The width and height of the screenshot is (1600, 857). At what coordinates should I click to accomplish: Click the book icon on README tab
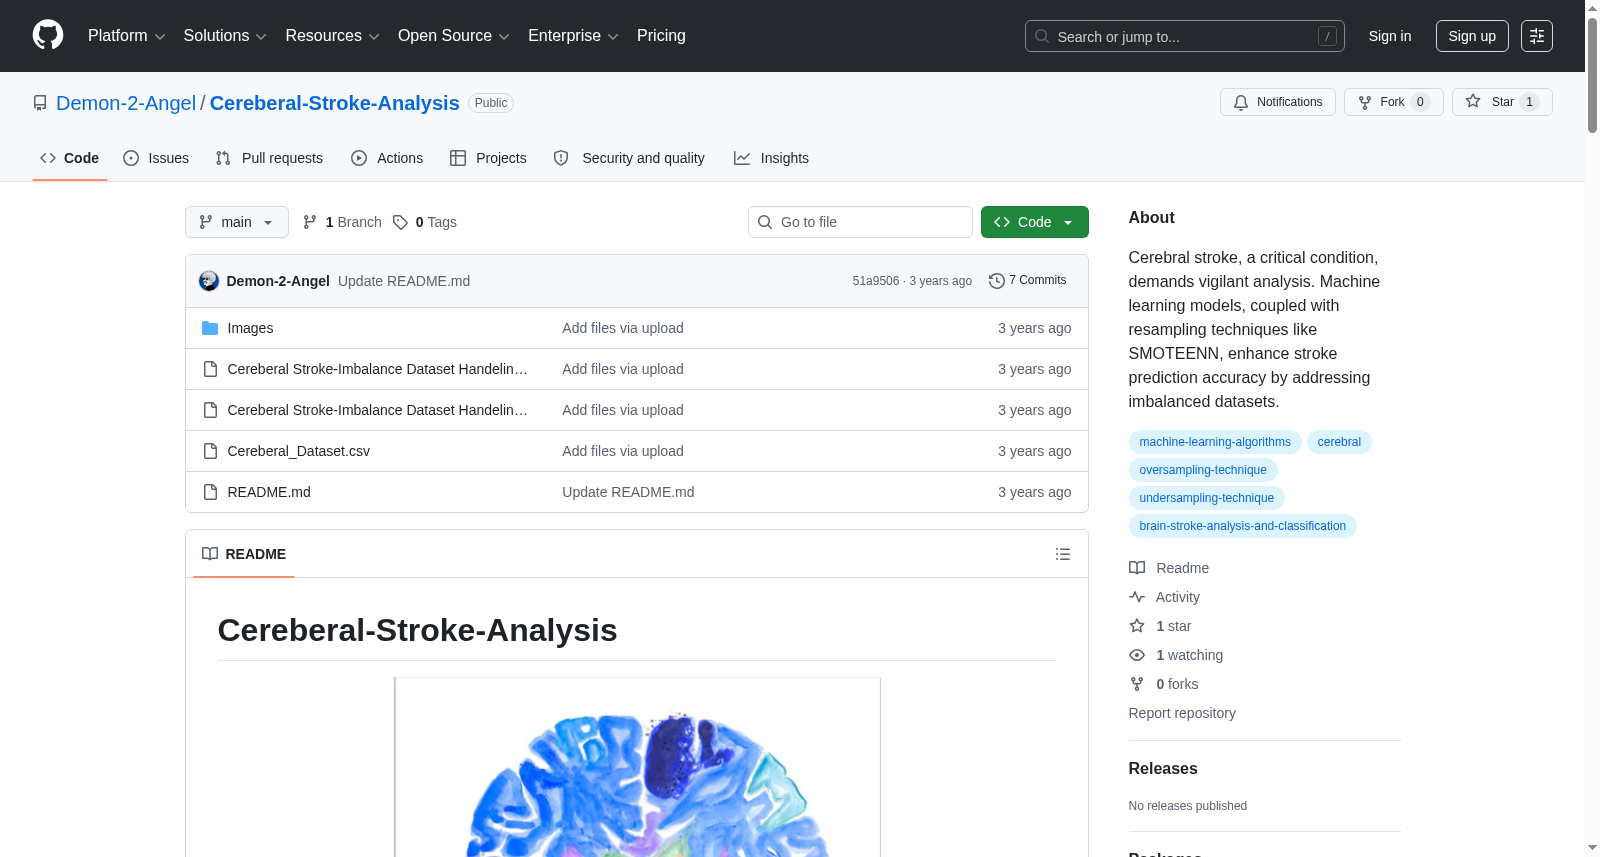pyautogui.click(x=210, y=554)
